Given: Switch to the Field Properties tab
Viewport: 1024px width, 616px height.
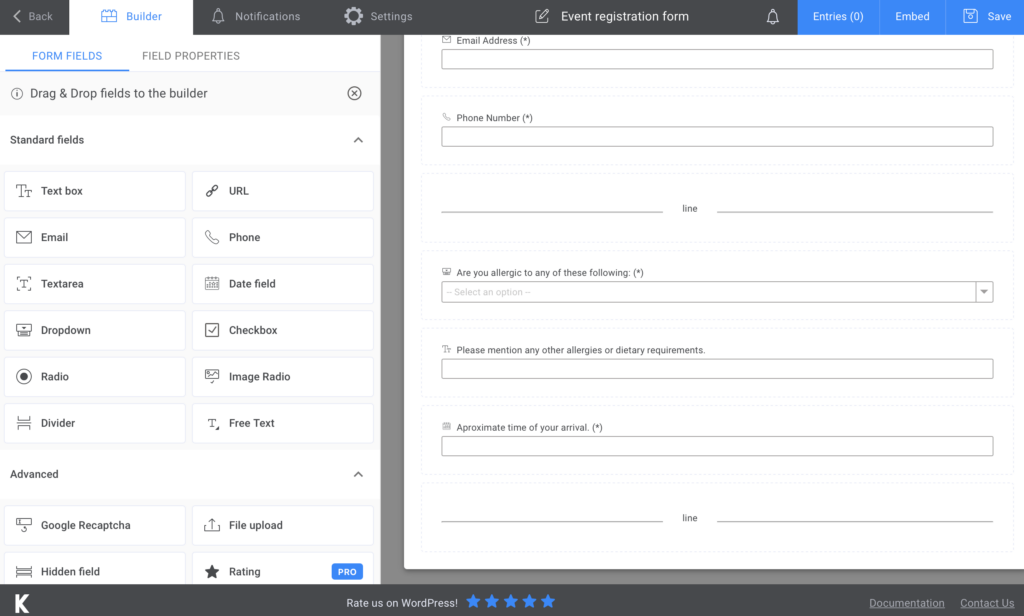Looking at the screenshot, I should pos(191,56).
